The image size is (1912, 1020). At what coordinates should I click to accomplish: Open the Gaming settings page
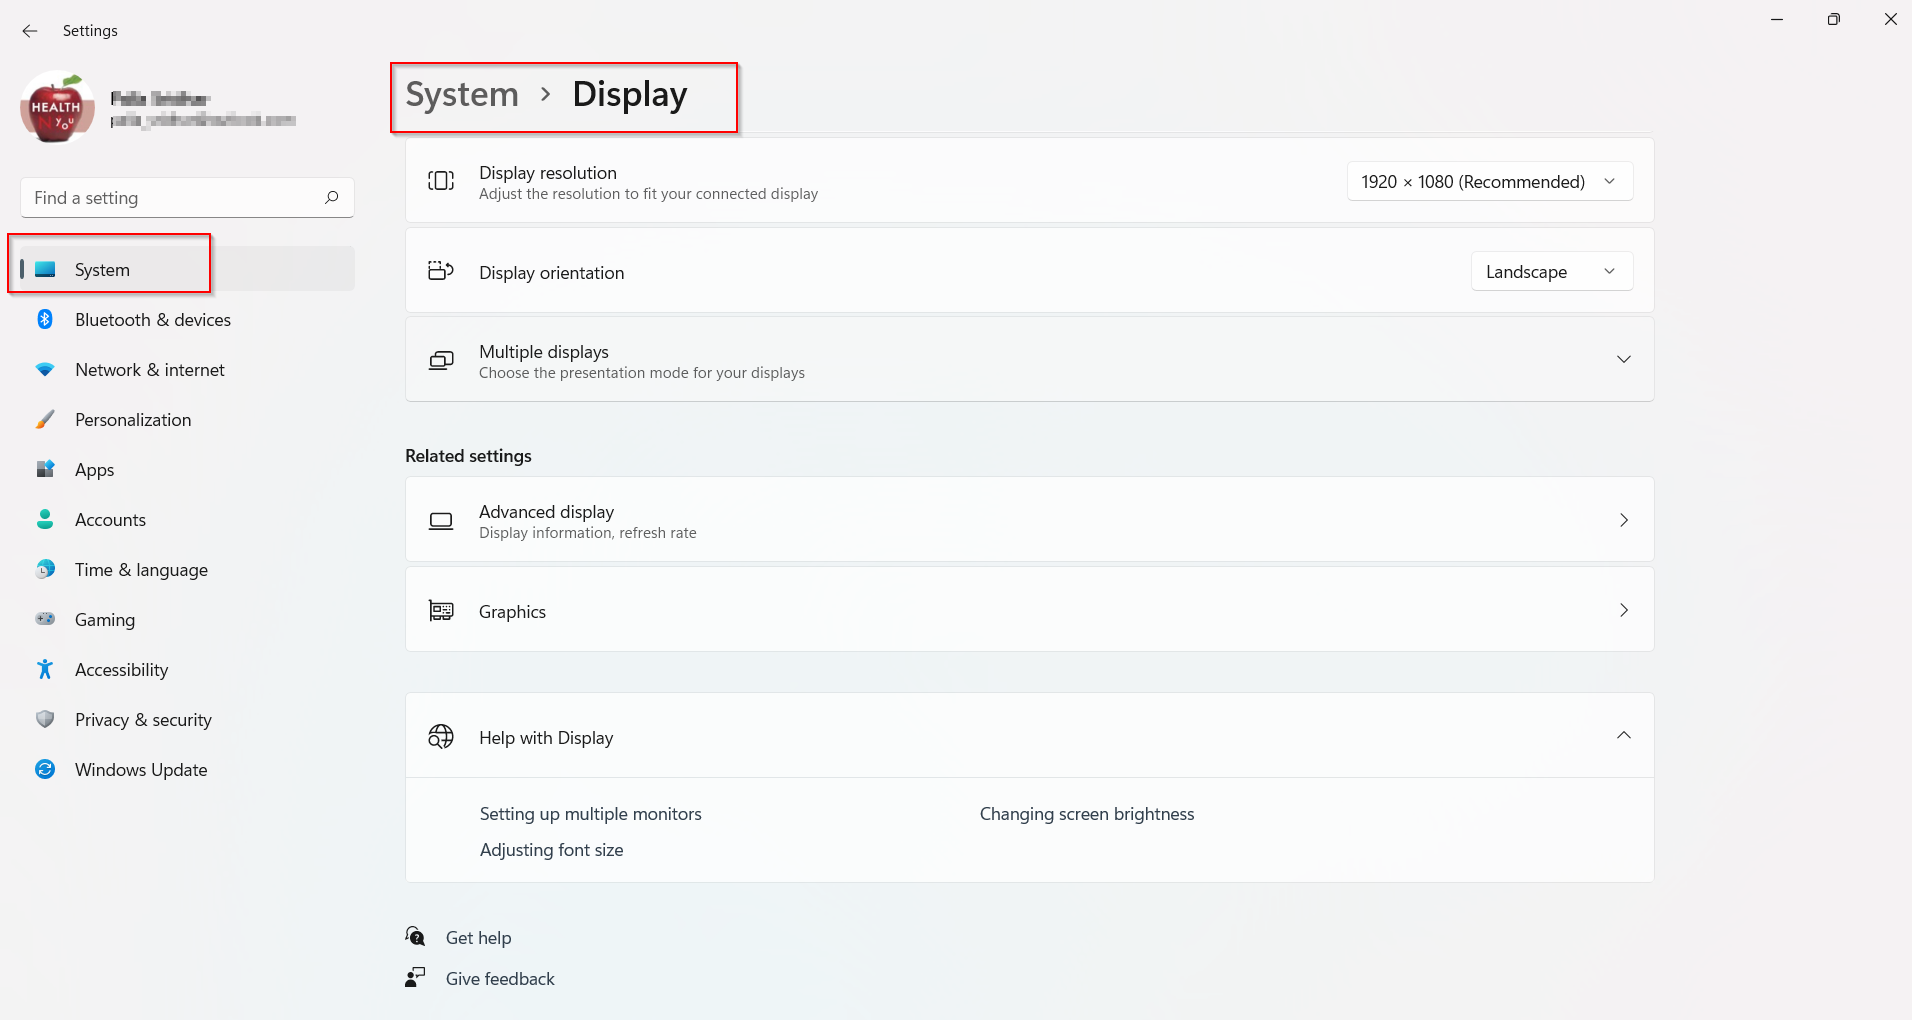187,620
